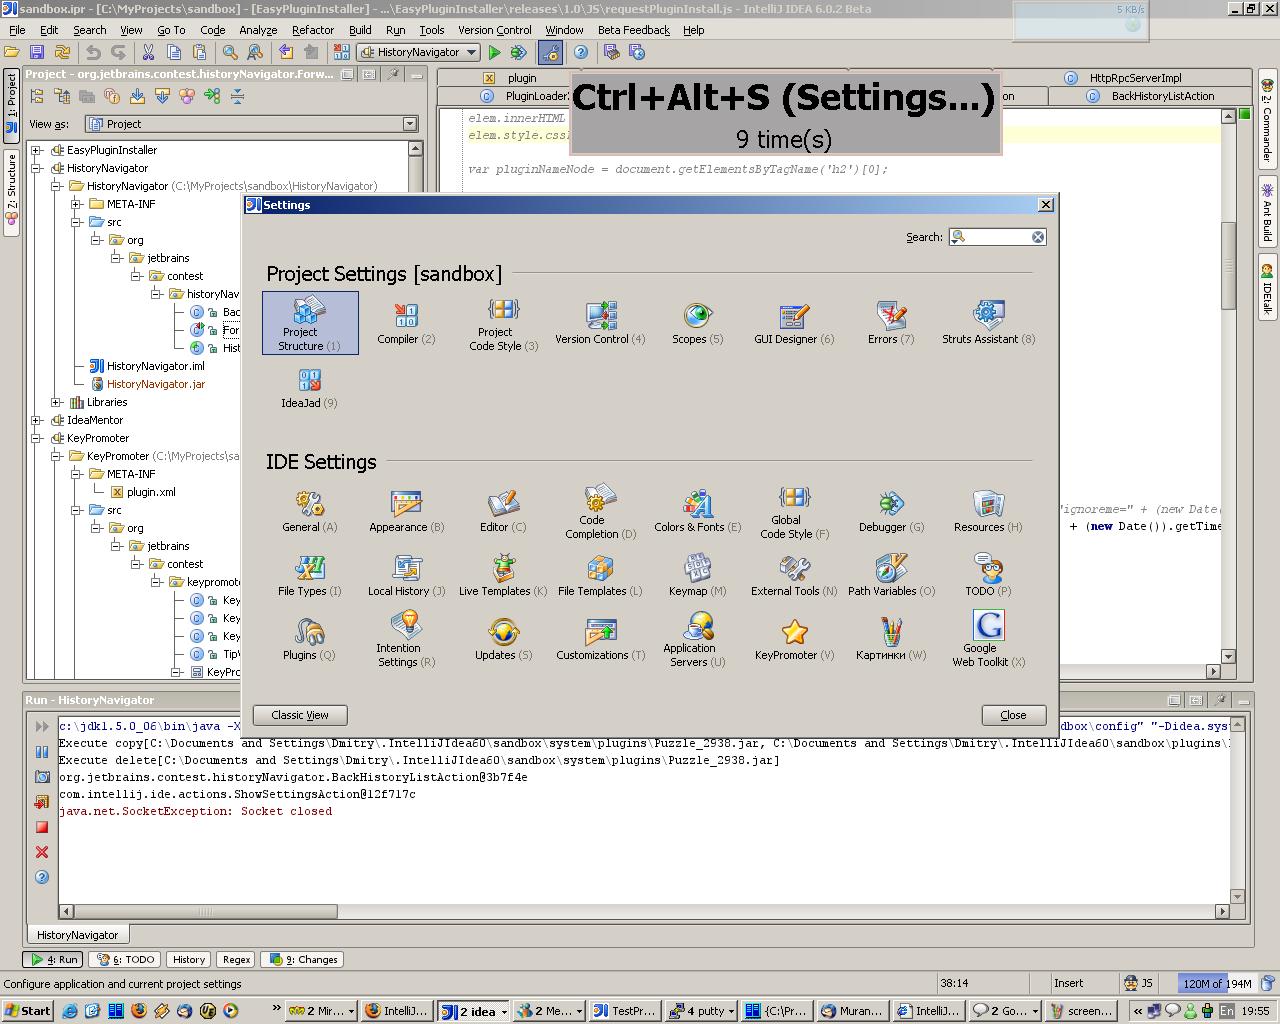Click the green Run button in toolbar
Viewport: 1280px width, 1024px height.
494,52
